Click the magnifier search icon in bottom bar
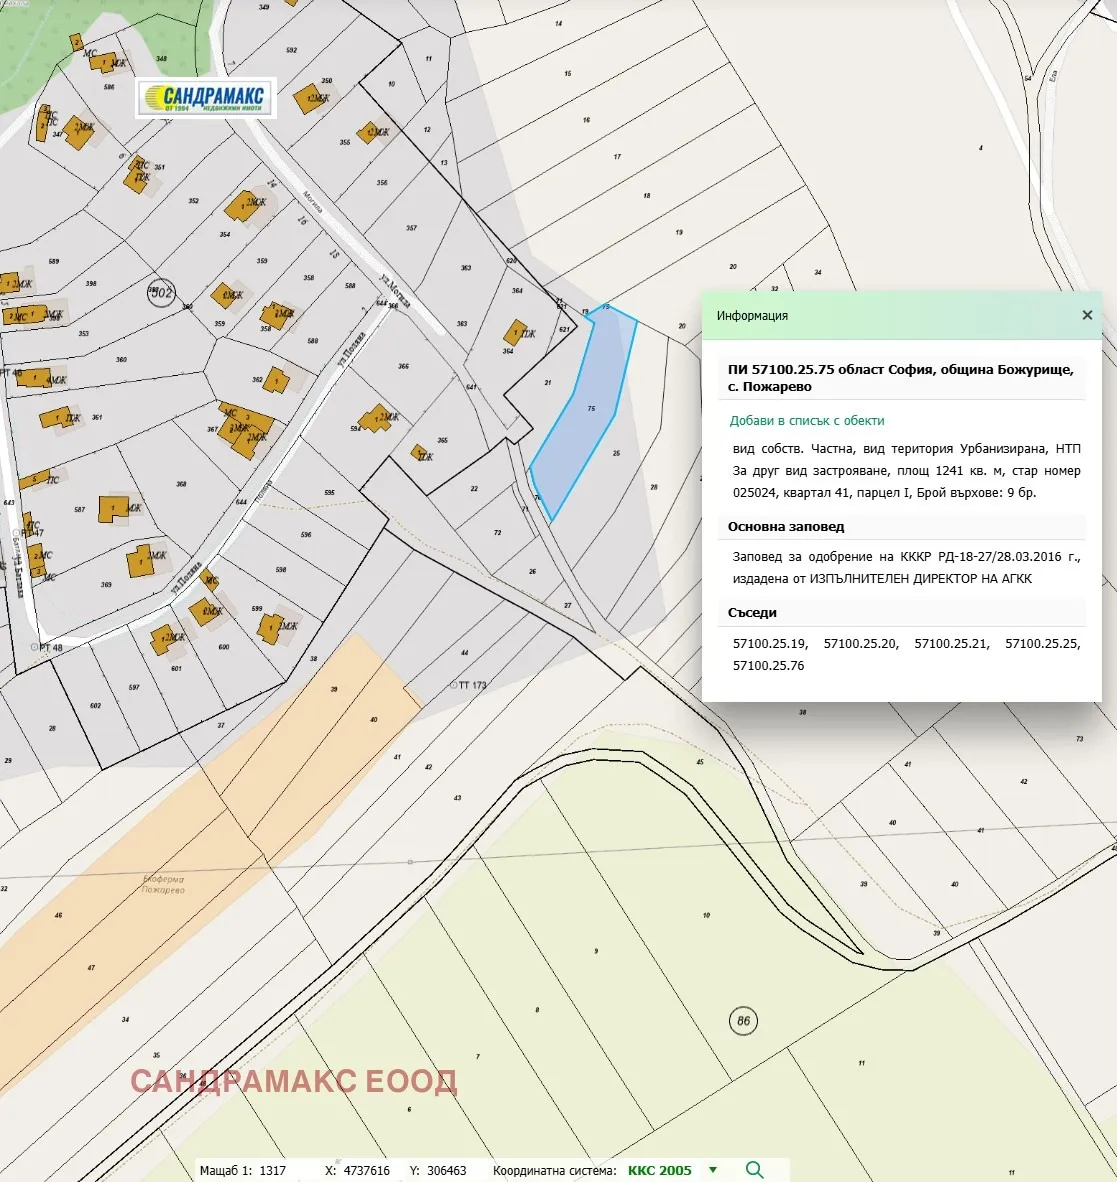Viewport: 1117px width, 1182px height. (x=755, y=1170)
